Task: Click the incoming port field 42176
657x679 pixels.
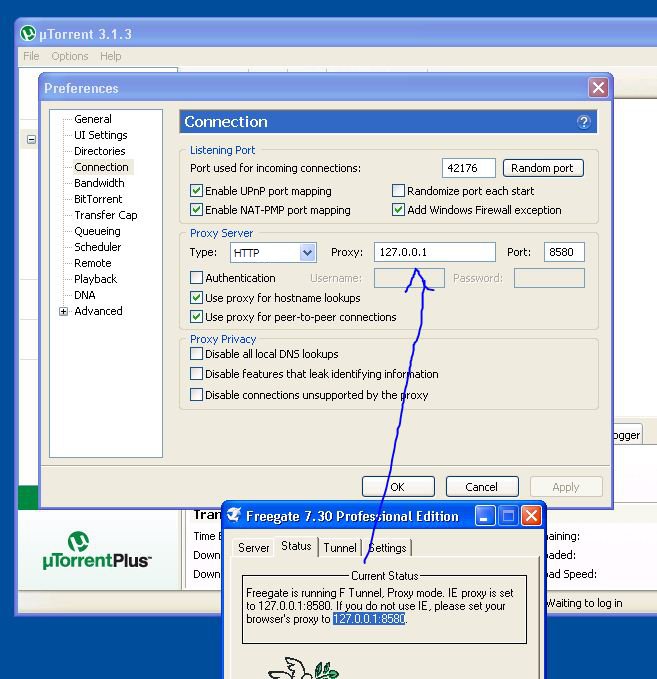Action: click(x=469, y=168)
